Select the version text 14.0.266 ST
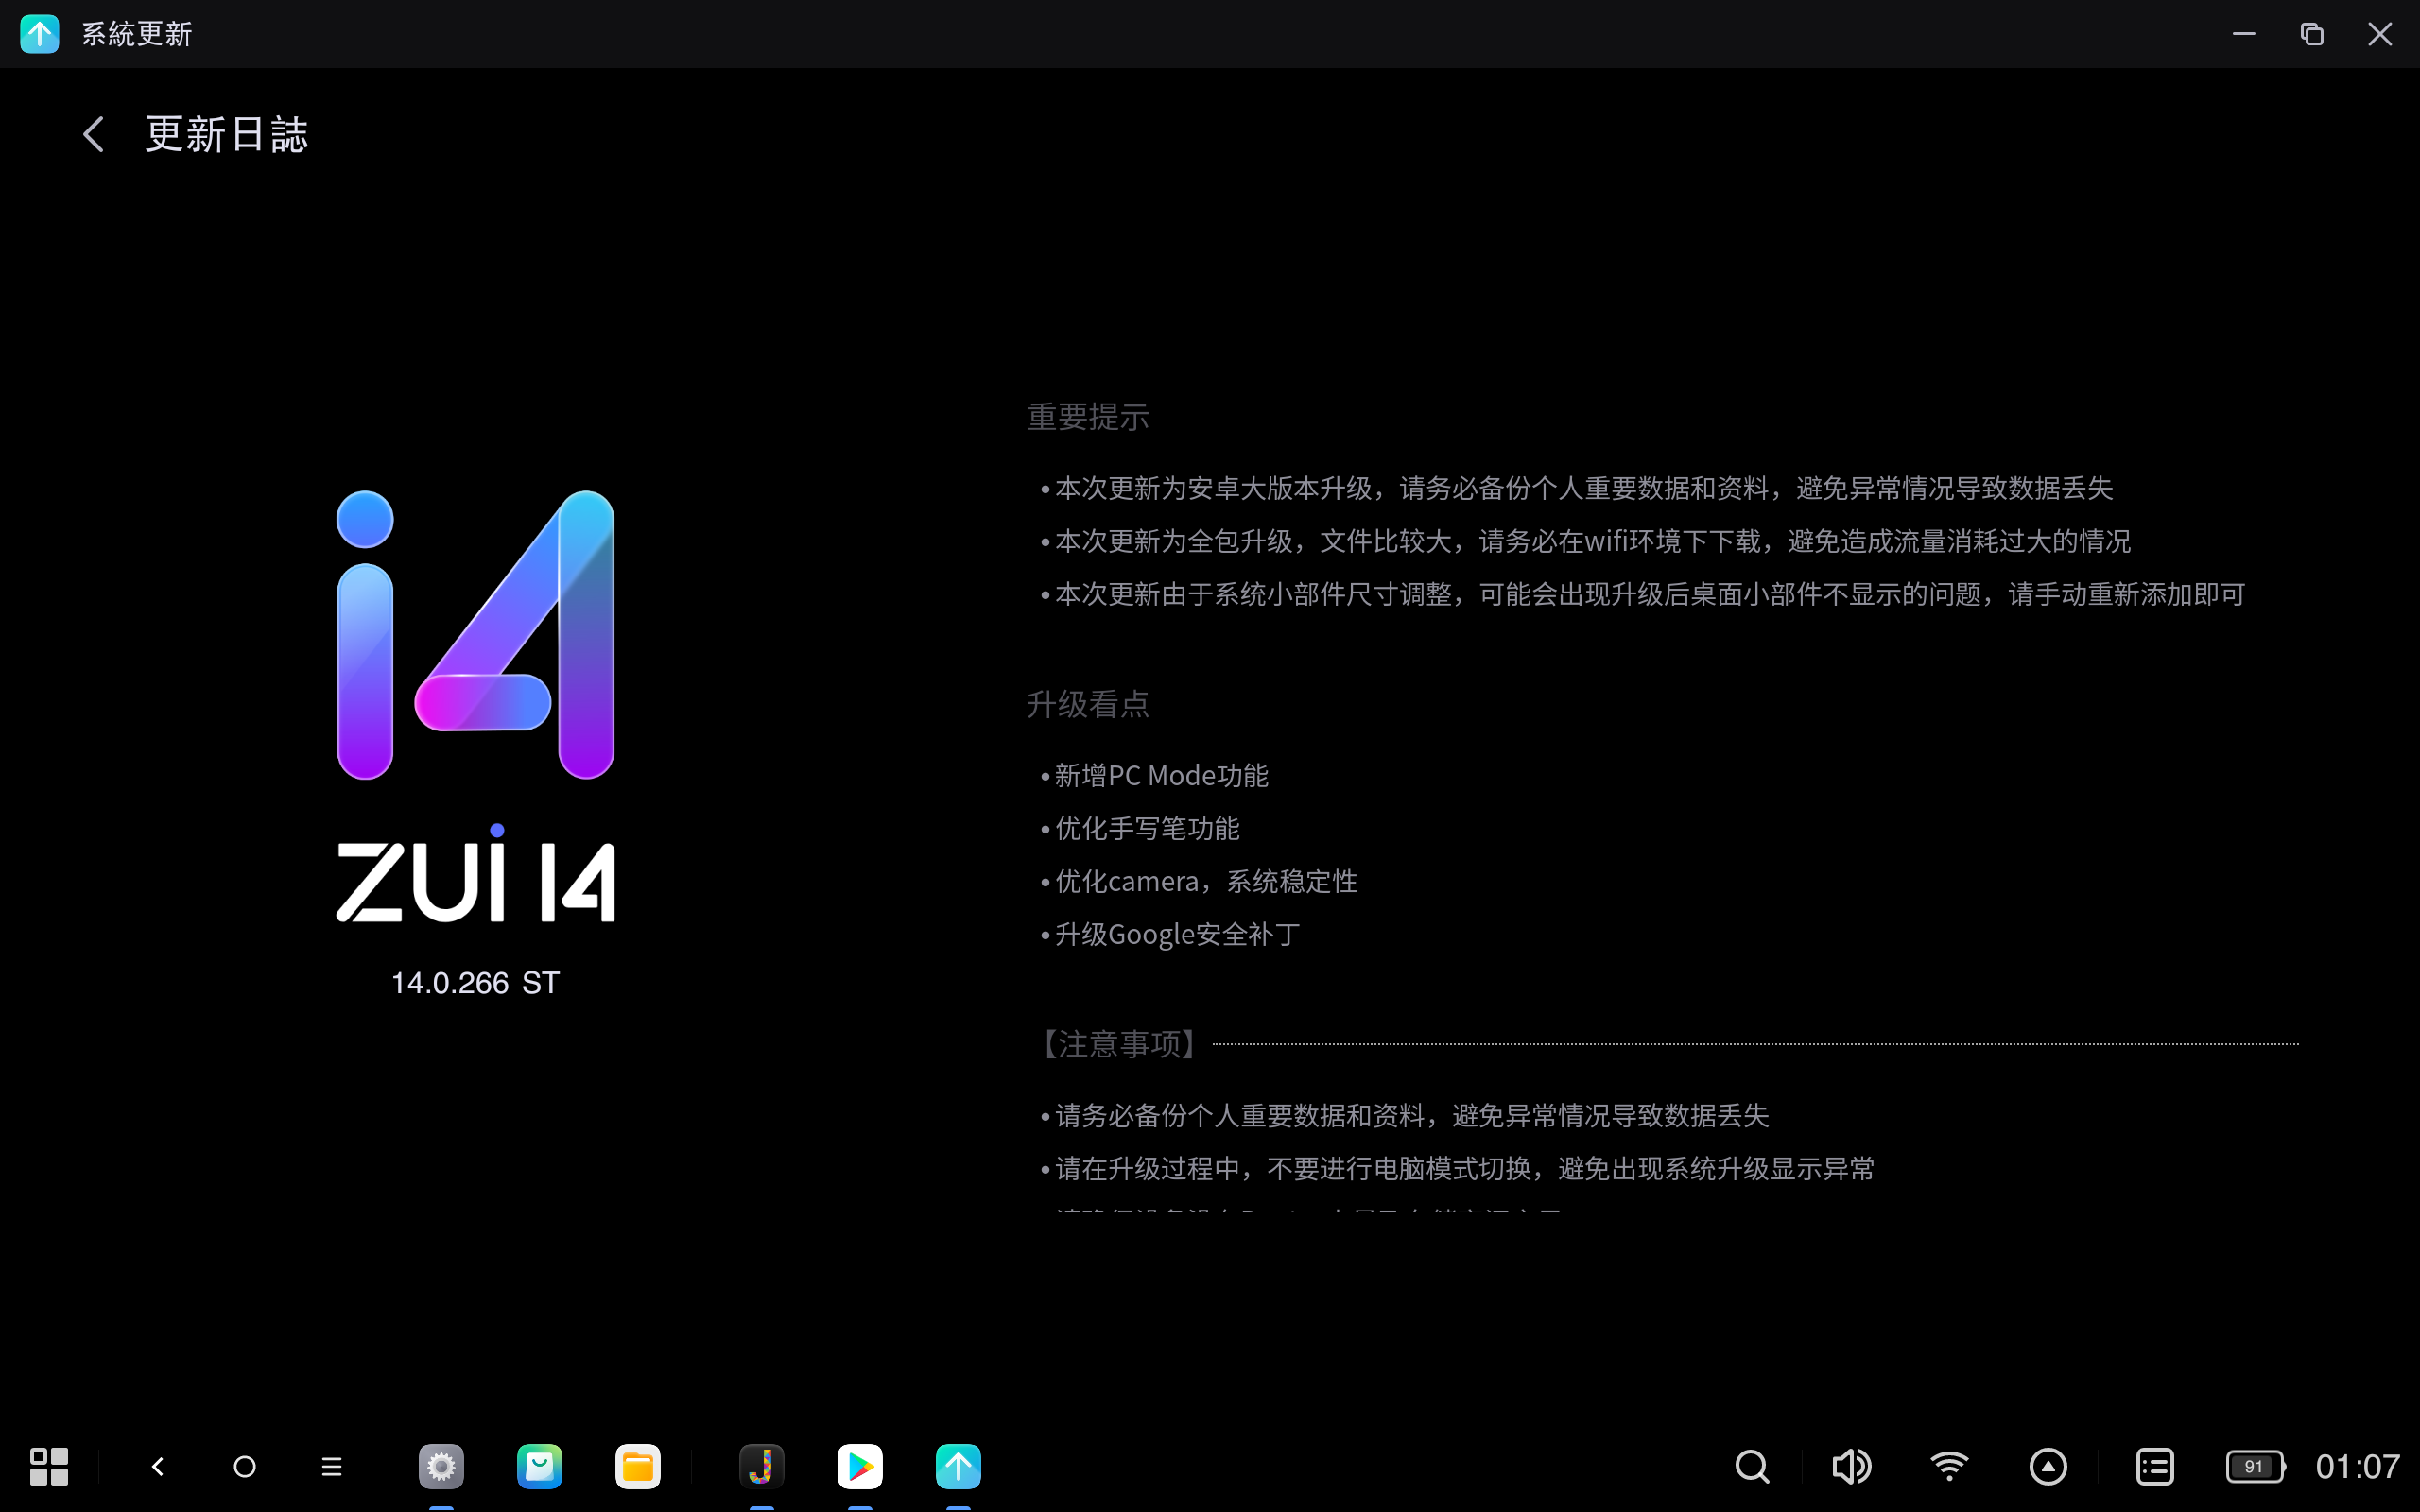This screenshot has width=2420, height=1512. [475, 983]
